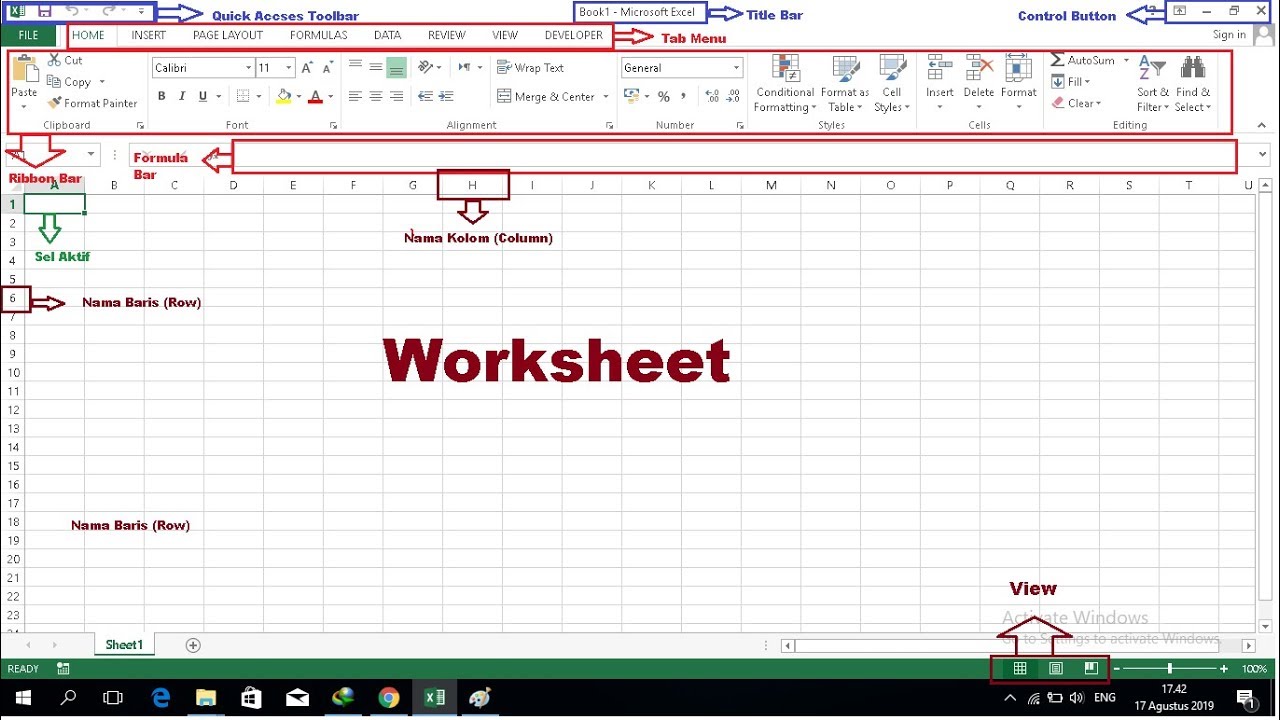Switch to the FORMULAS tab
This screenshot has width=1280, height=720.
(x=319, y=35)
